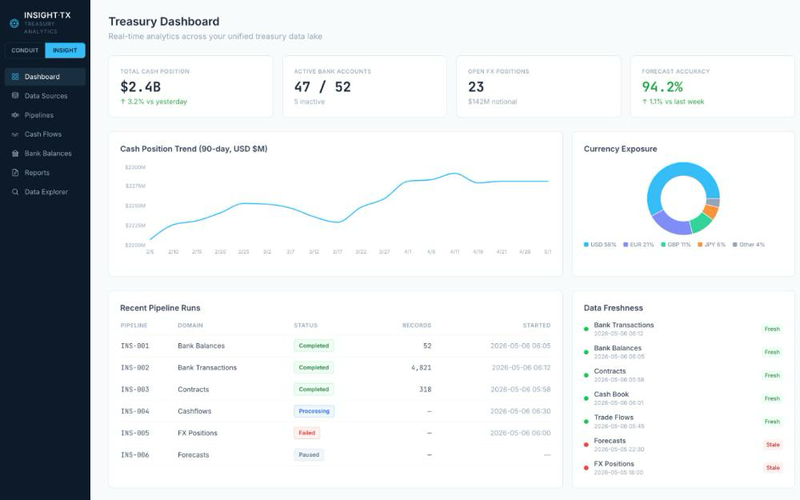The width and height of the screenshot is (800, 500).
Task: Click the Cash Book freshness entry
Action: click(x=683, y=398)
